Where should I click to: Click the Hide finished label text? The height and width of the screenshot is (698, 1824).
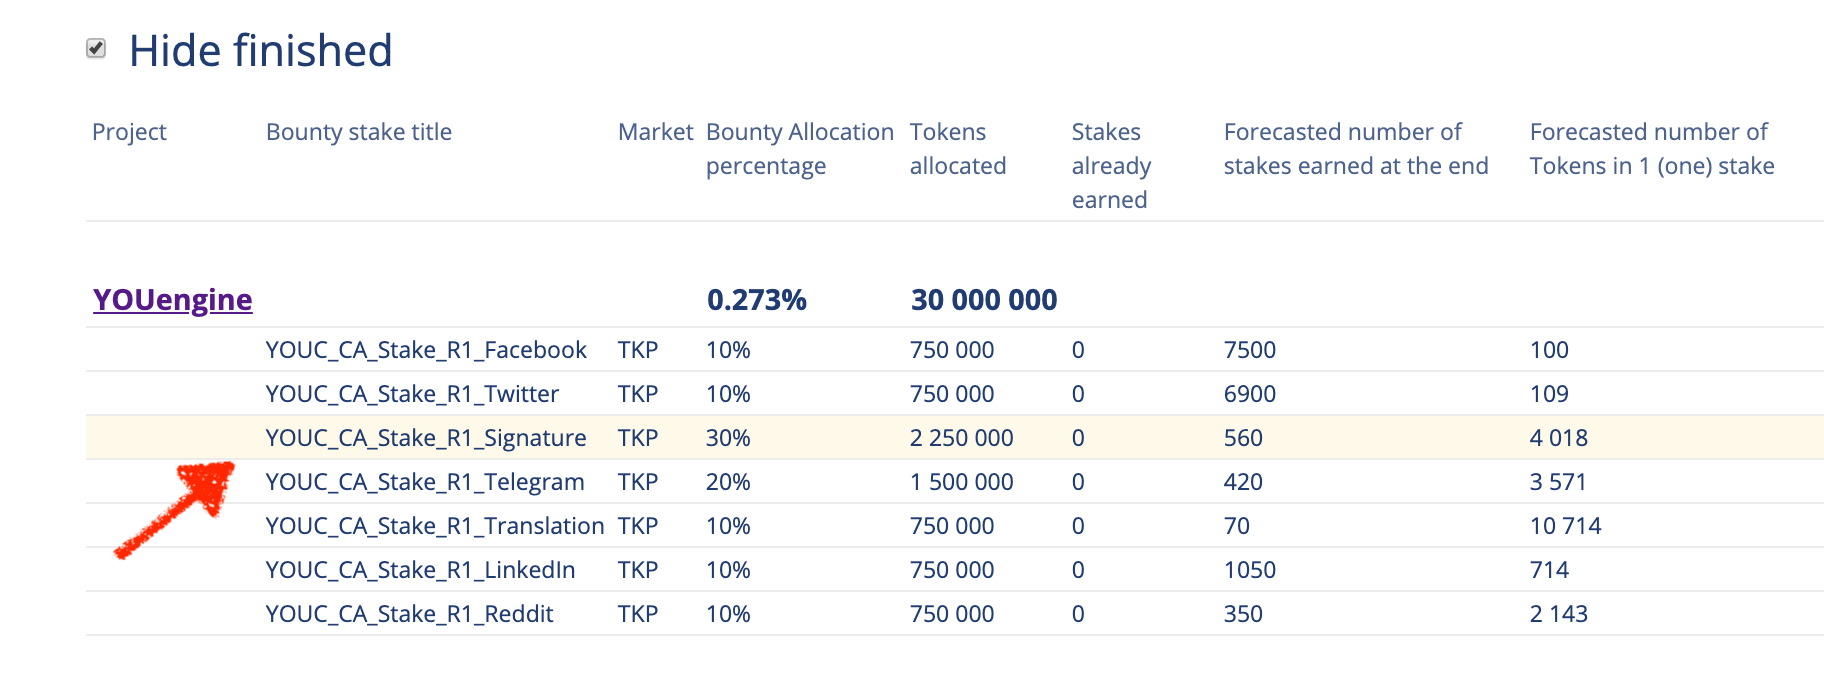pos(260,51)
